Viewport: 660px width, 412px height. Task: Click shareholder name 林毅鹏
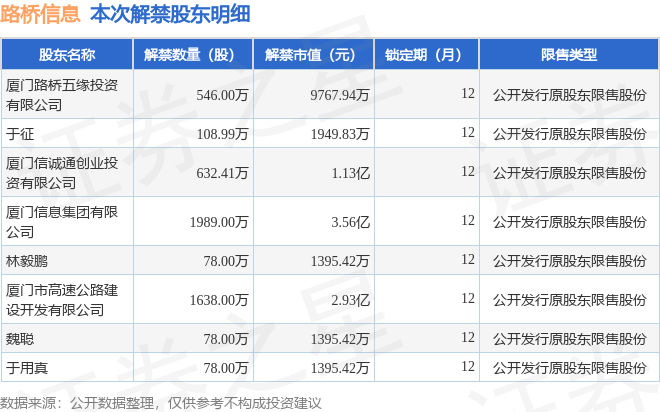pos(27,261)
